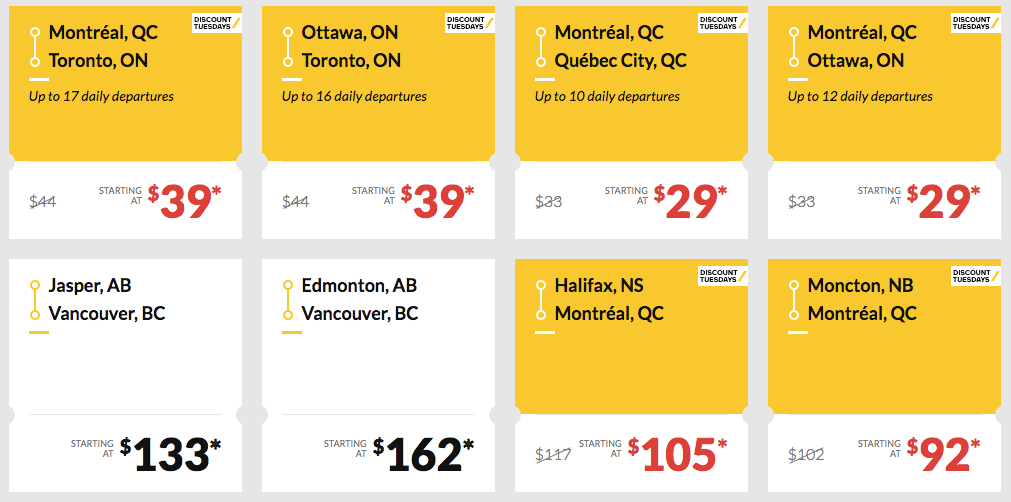The height and width of the screenshot is (502, 1011).
Task: Click Discount Tuesdays badge on Halifax–Montréal card
Action: click(723, 275)
